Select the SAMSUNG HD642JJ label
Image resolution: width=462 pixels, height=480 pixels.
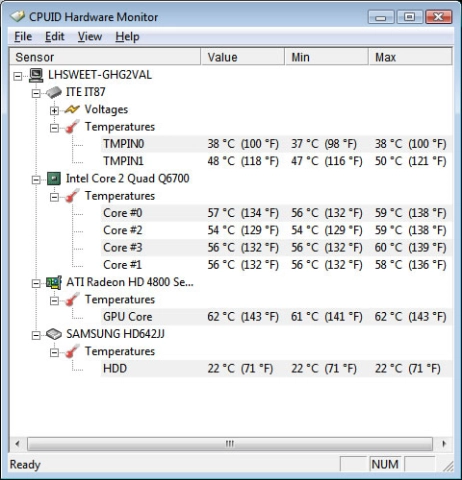click(115, 334)
